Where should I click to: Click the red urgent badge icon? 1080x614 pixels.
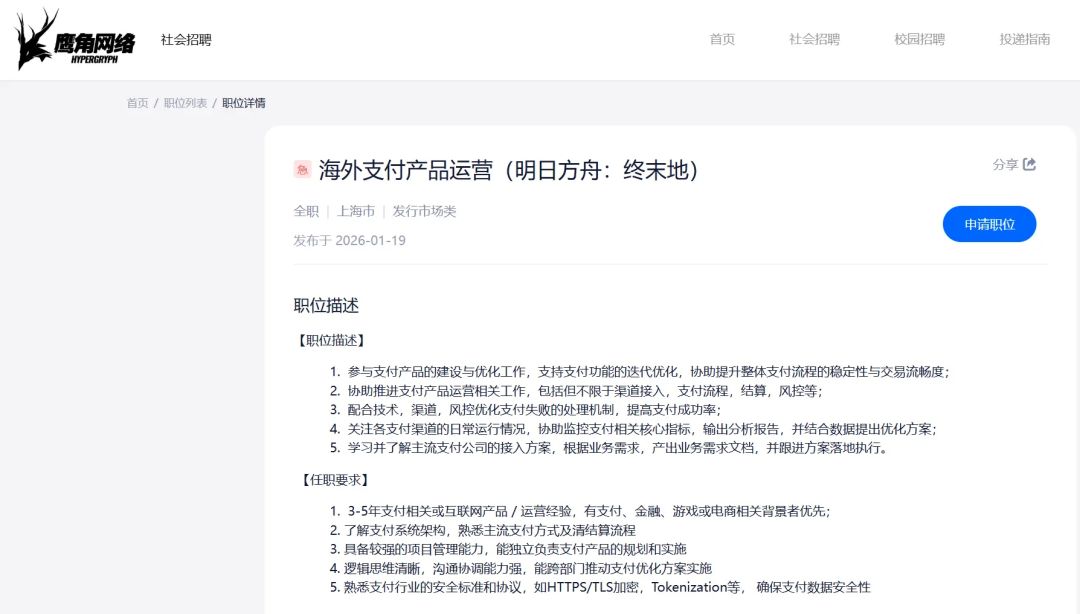click(x=302, y=170)
